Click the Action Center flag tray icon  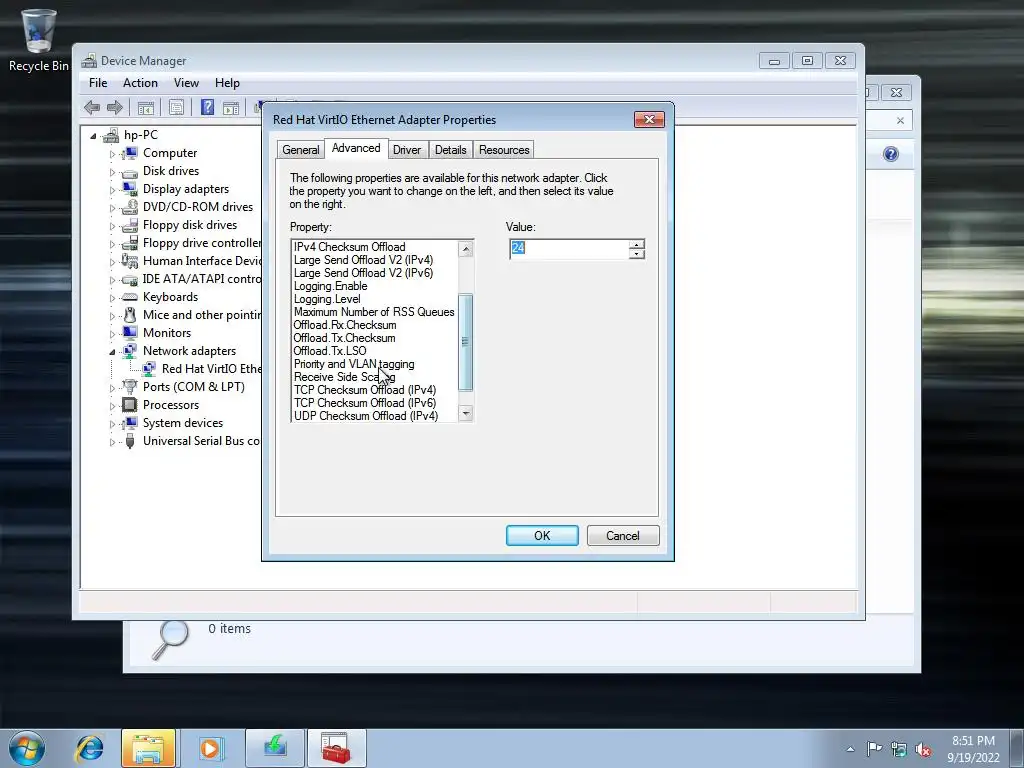point(874,749)
